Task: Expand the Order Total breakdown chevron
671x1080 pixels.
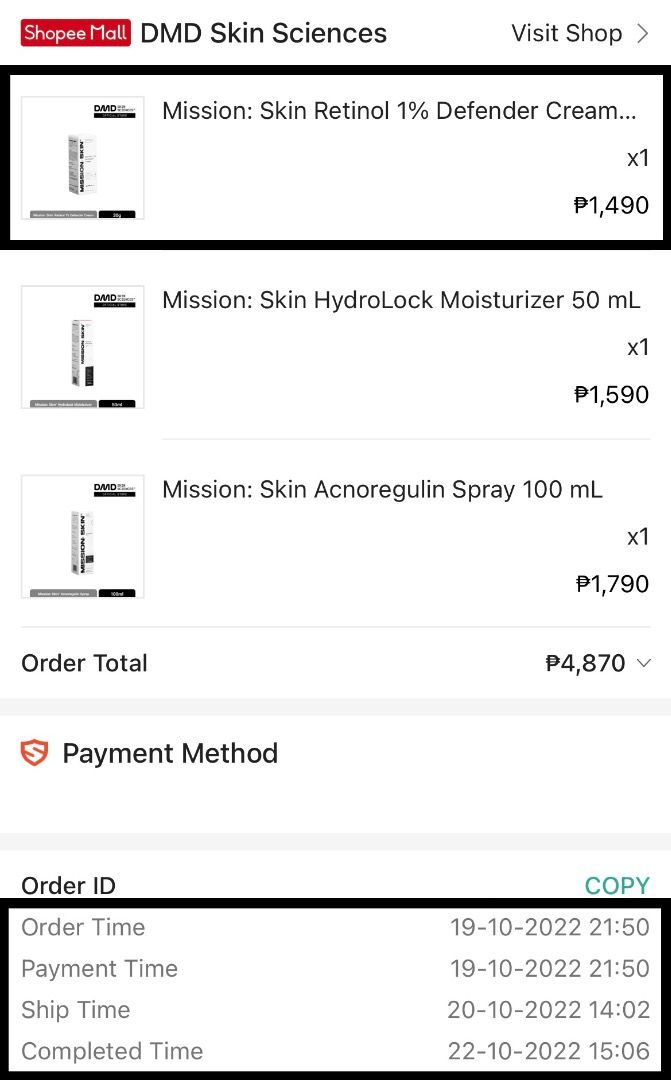Action: click(x=644, y=663)
